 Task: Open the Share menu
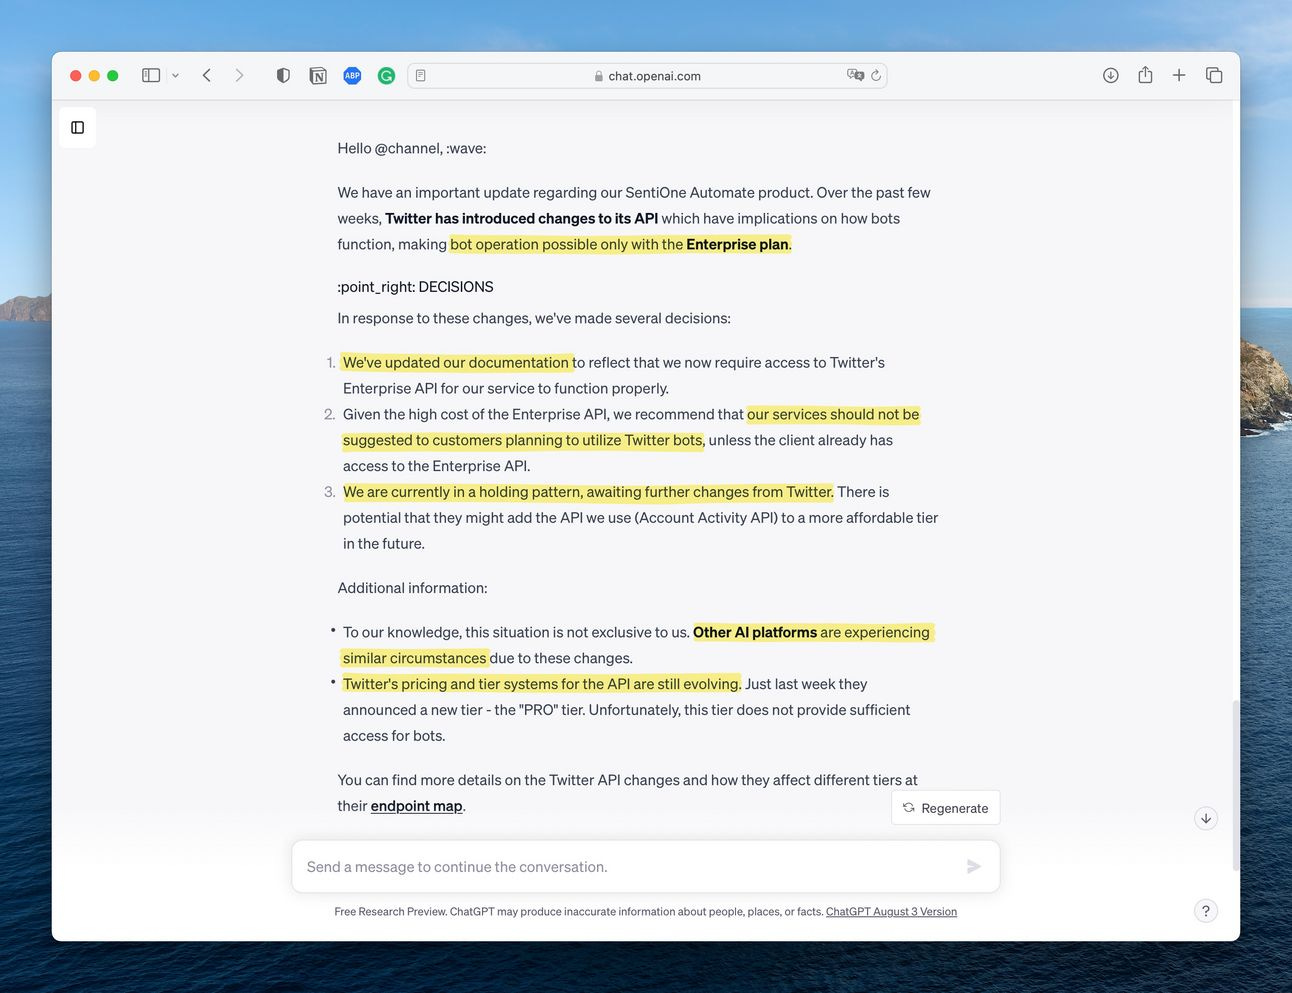(x=1145, y=75)
